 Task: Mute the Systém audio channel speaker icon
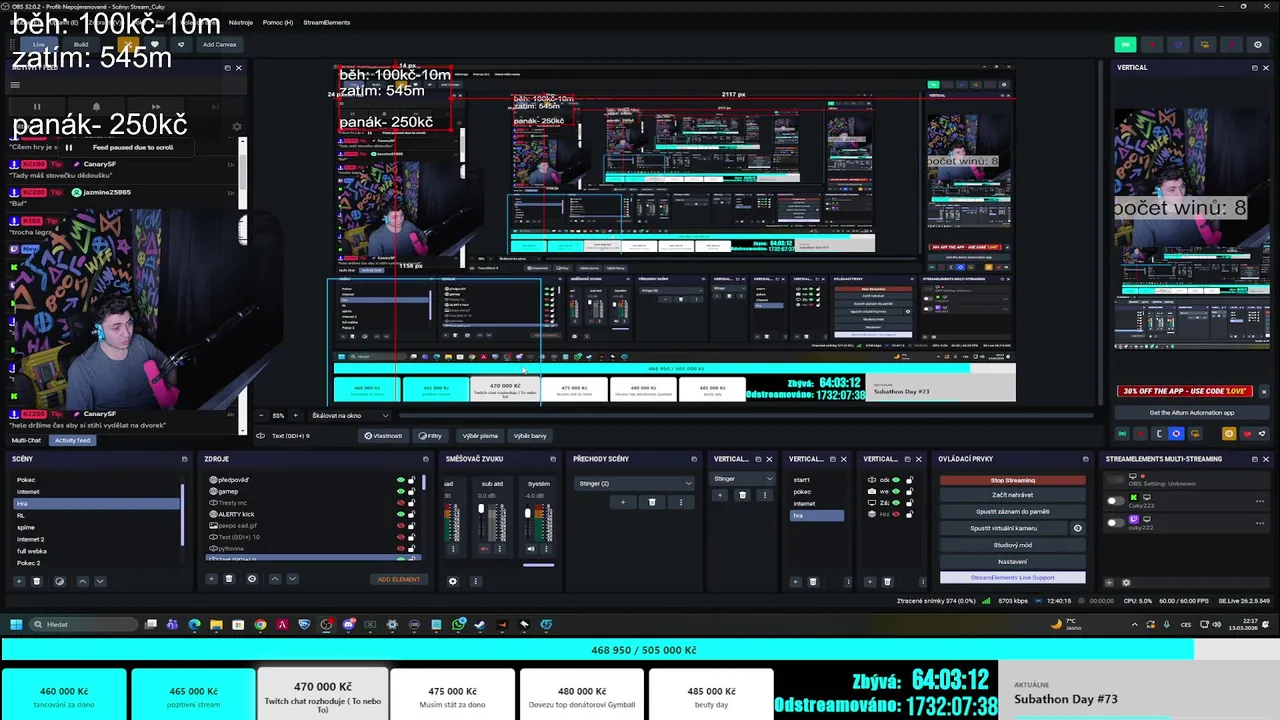point(531,548)
